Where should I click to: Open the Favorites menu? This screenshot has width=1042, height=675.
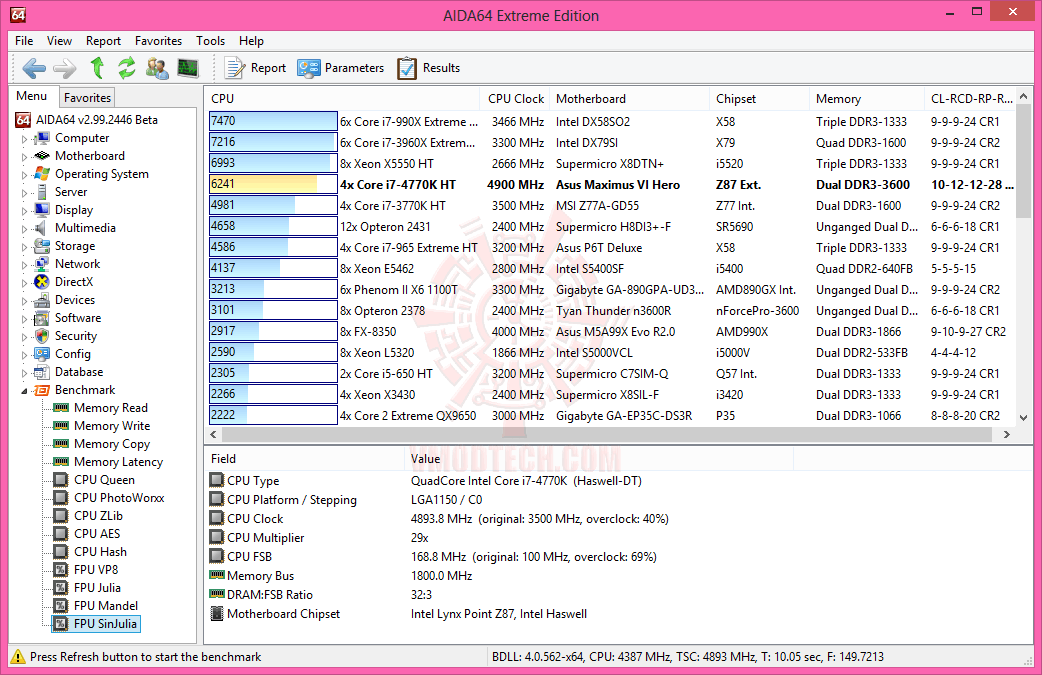click(x=158, y=41)
